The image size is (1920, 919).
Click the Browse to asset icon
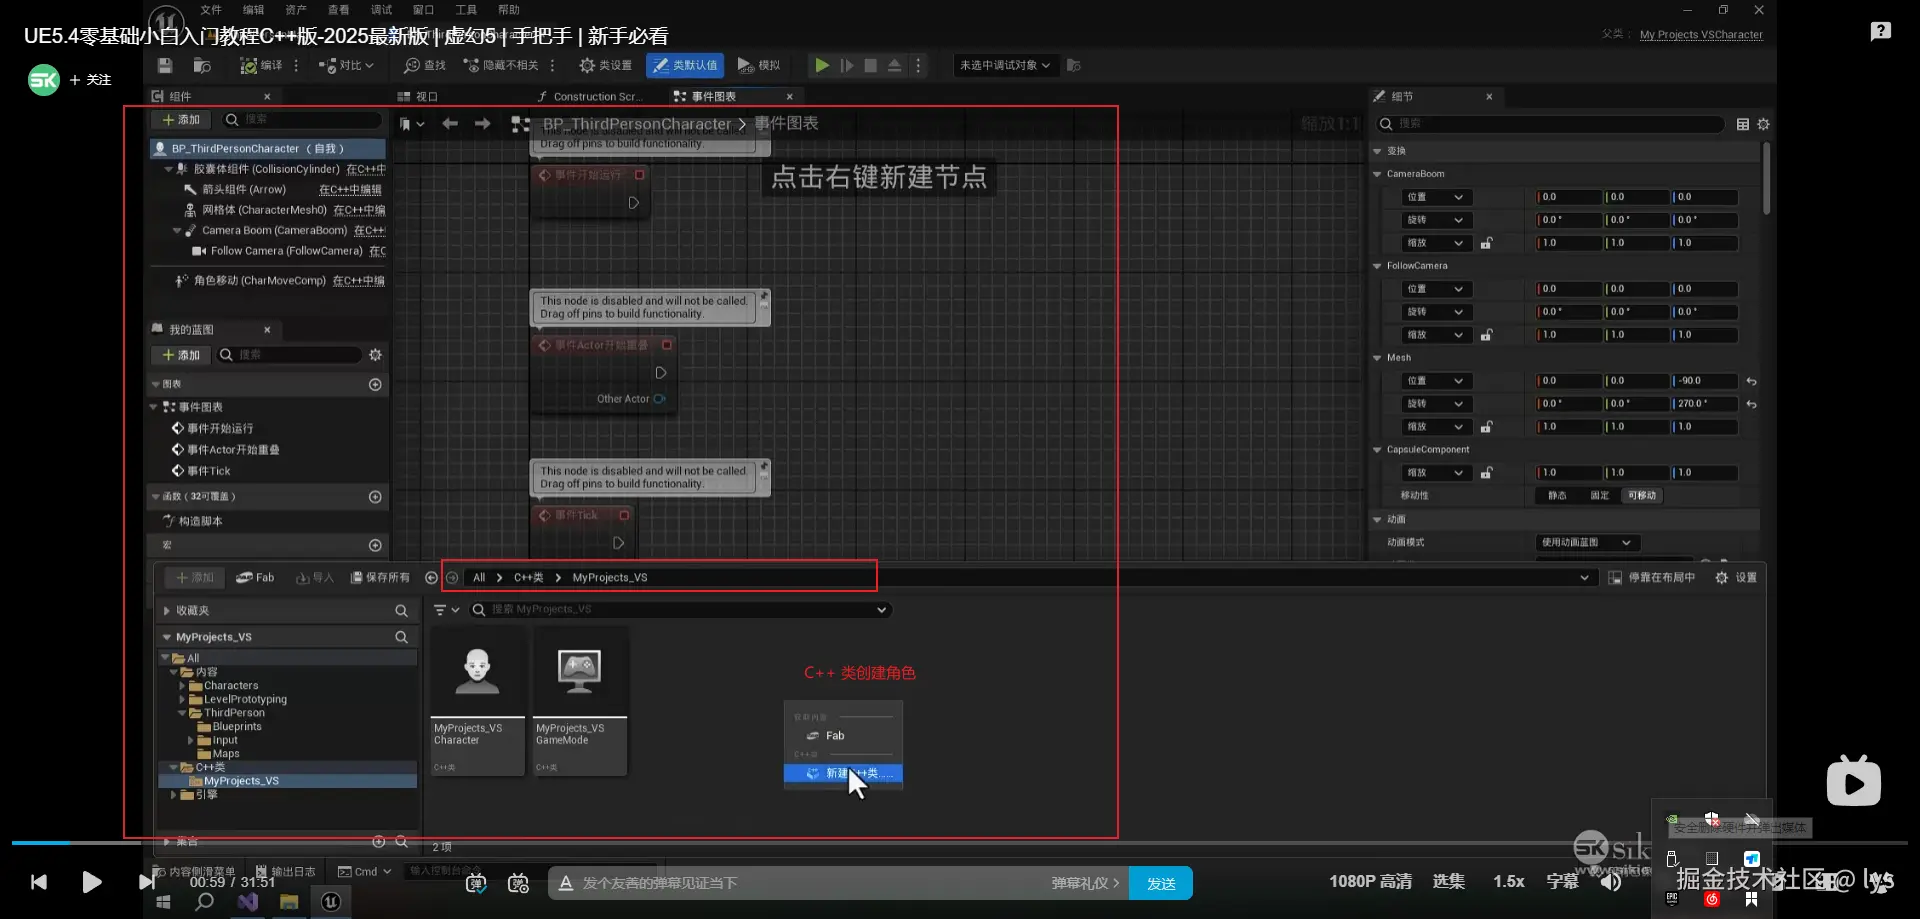click(202, 65)
